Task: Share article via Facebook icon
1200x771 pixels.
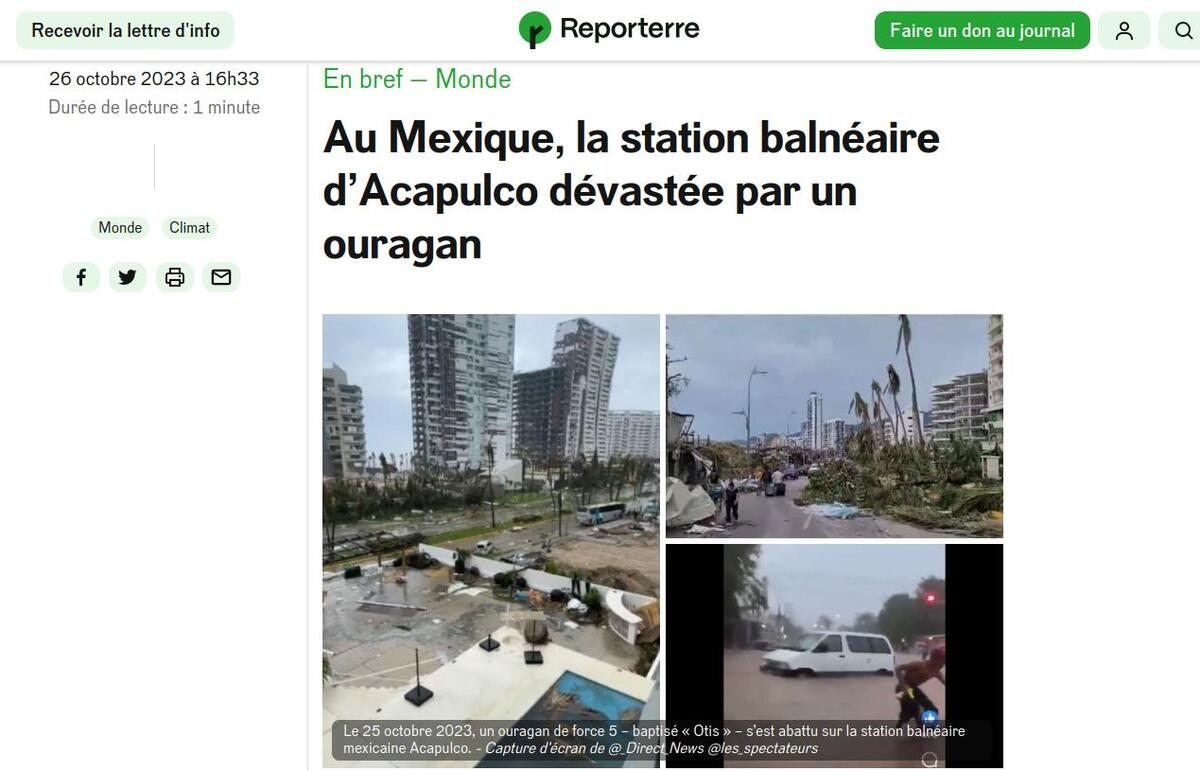Action: pyautogui.click(x=81, y=277)
